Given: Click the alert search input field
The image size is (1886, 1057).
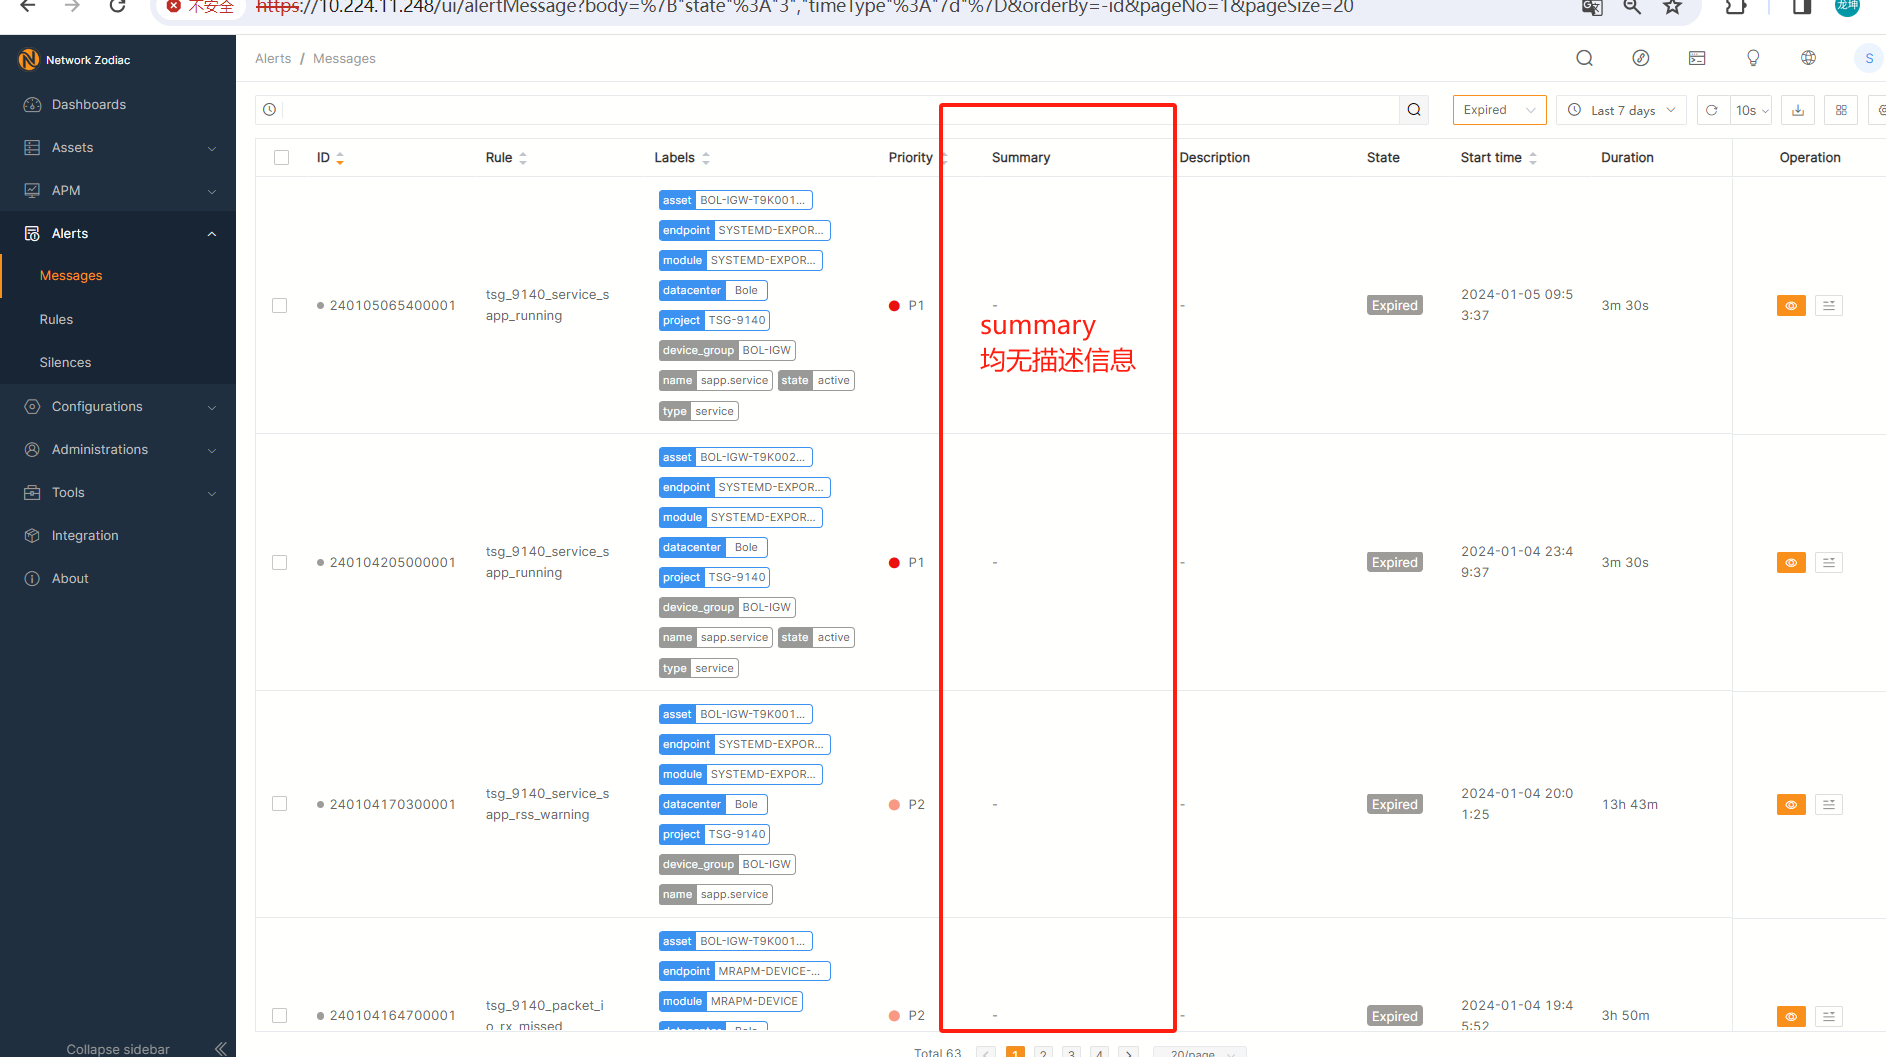Looking at the screenshot, I should [840, 110].
